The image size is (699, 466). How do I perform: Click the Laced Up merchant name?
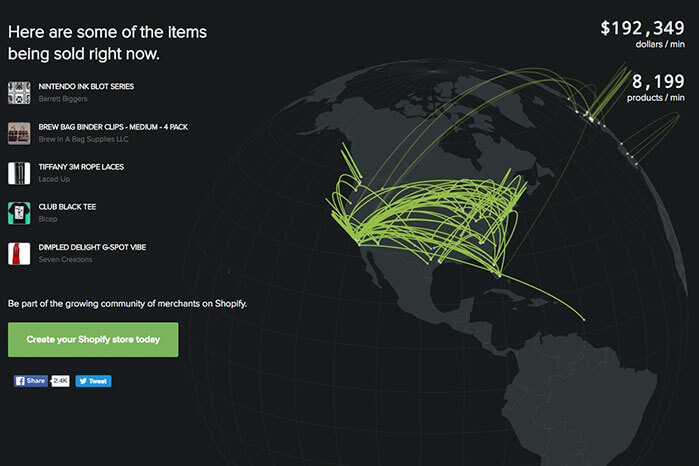[54, 179]
